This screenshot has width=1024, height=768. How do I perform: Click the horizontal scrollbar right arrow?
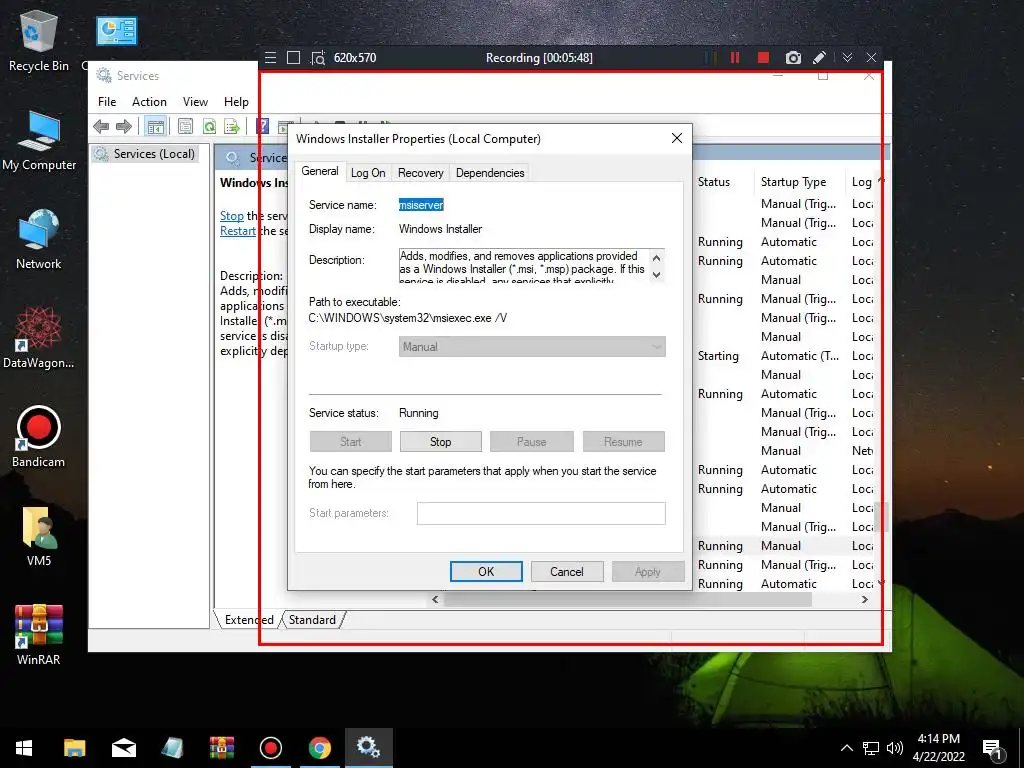tap(865, 600)
